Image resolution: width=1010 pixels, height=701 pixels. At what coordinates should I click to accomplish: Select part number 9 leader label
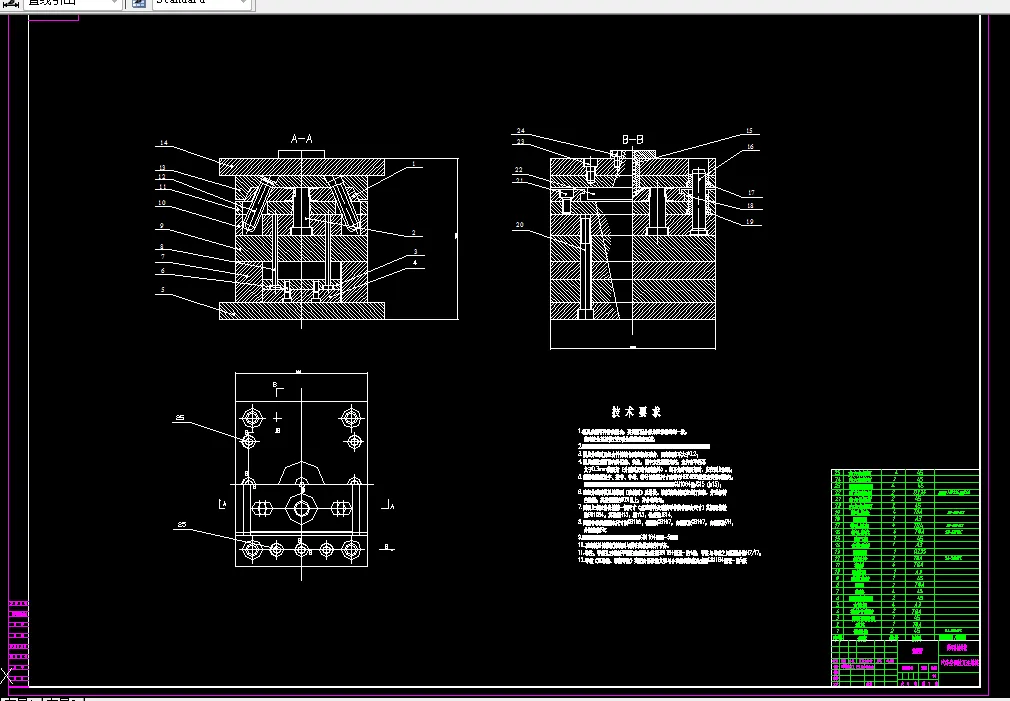click(x=162, y=226)
